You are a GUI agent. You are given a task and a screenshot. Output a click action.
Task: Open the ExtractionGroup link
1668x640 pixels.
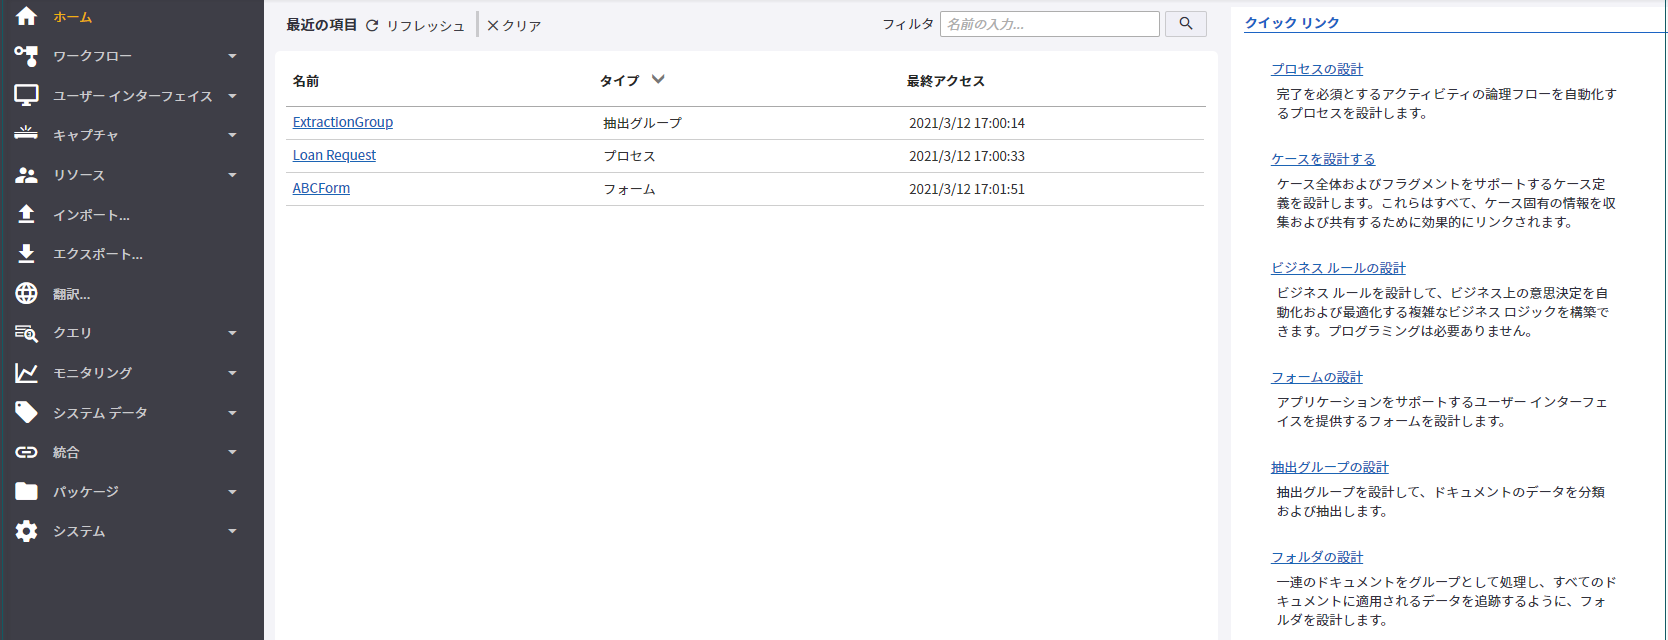click(x=343, y=122)
